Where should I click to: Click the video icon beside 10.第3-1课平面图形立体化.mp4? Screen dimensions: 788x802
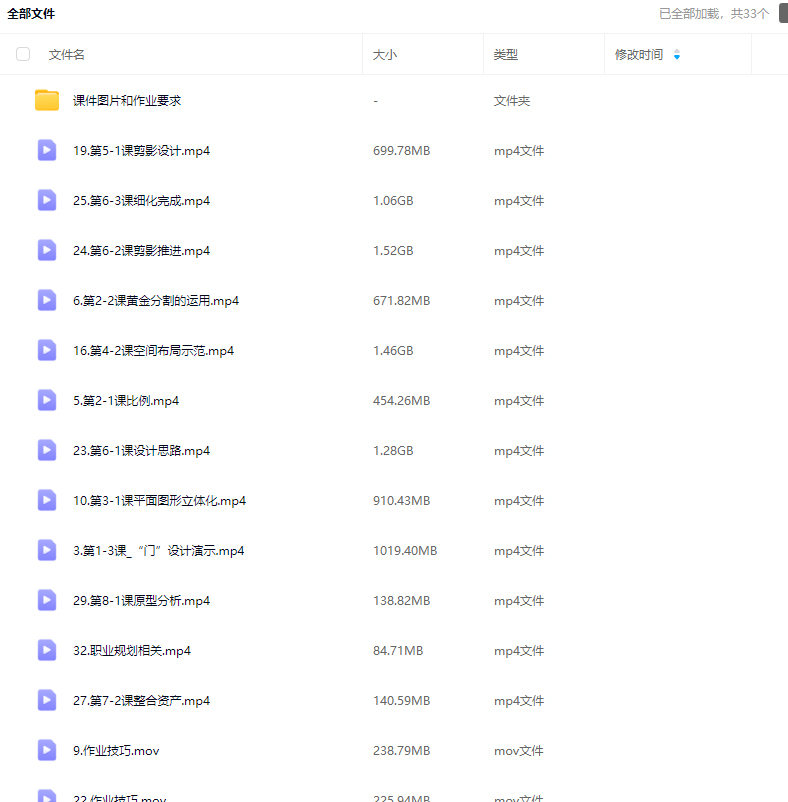(47, 500)
